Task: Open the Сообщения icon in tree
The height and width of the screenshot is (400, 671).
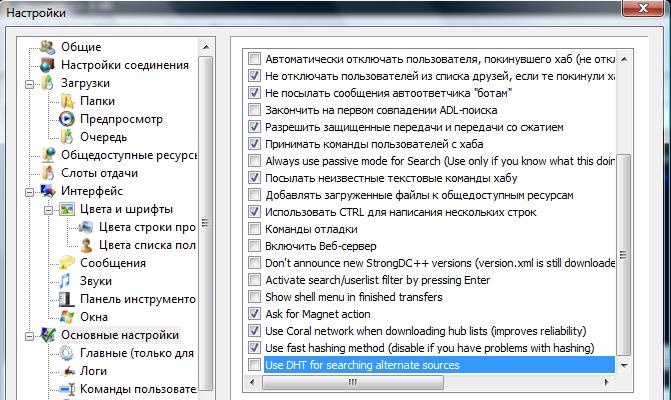Action: coord(68,263)
